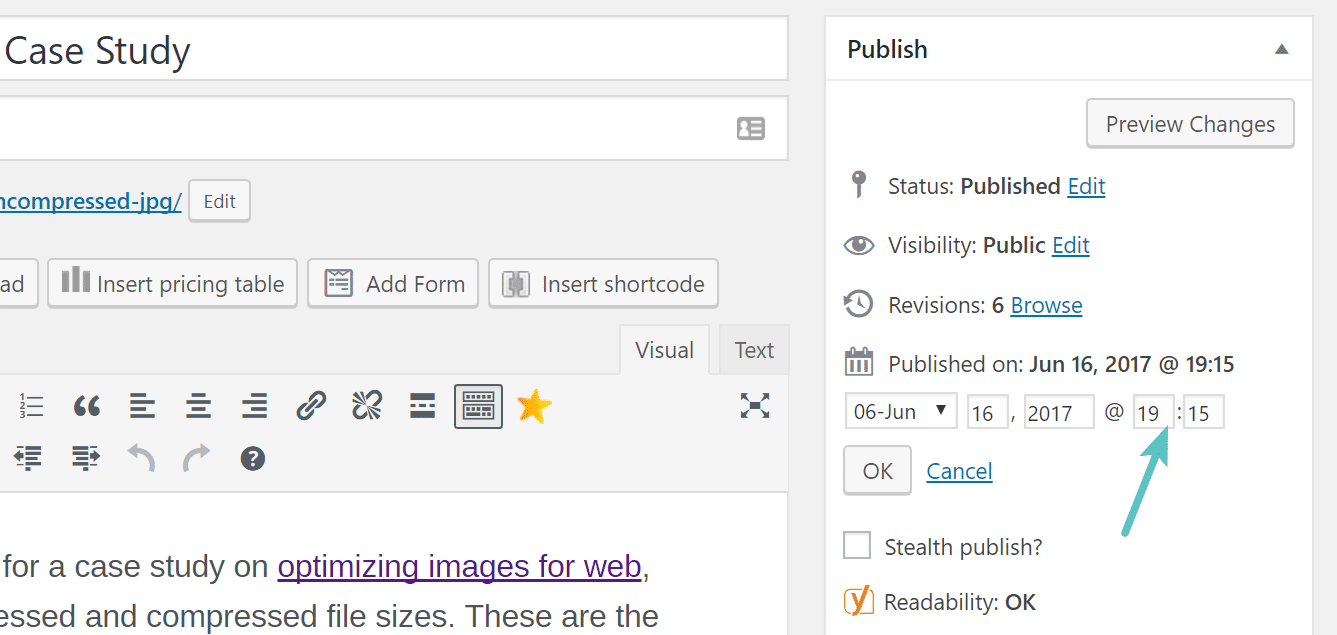Align text to the center

tap(198, 405)
